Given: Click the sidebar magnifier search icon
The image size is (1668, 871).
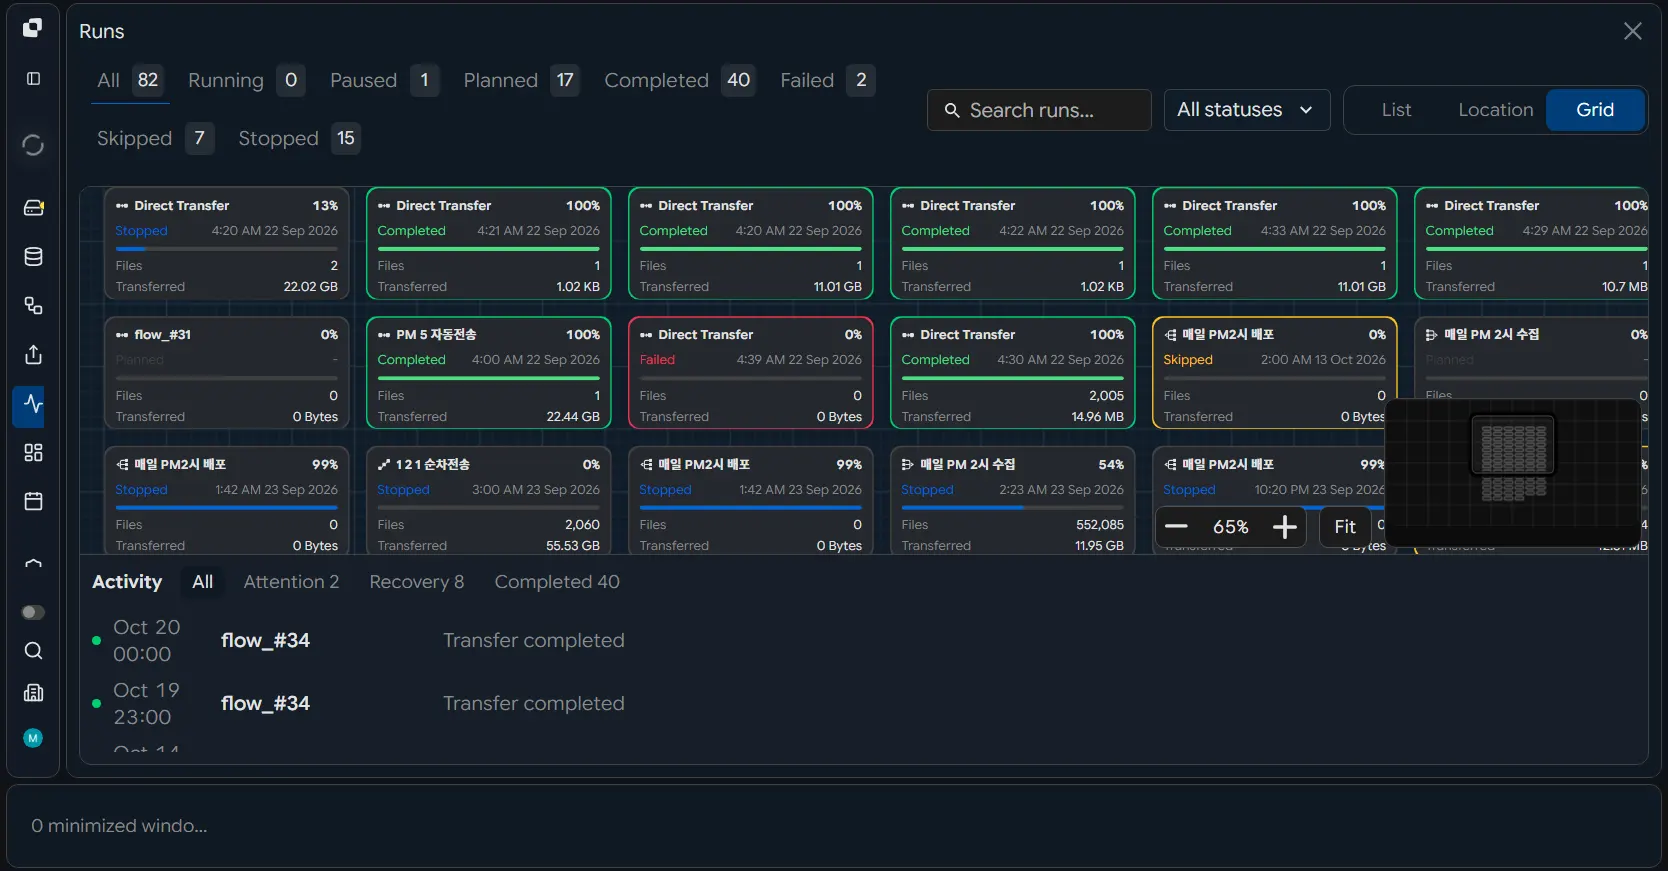Looking at the screenshot, I should pyautogui.click(x=33, y=651).
